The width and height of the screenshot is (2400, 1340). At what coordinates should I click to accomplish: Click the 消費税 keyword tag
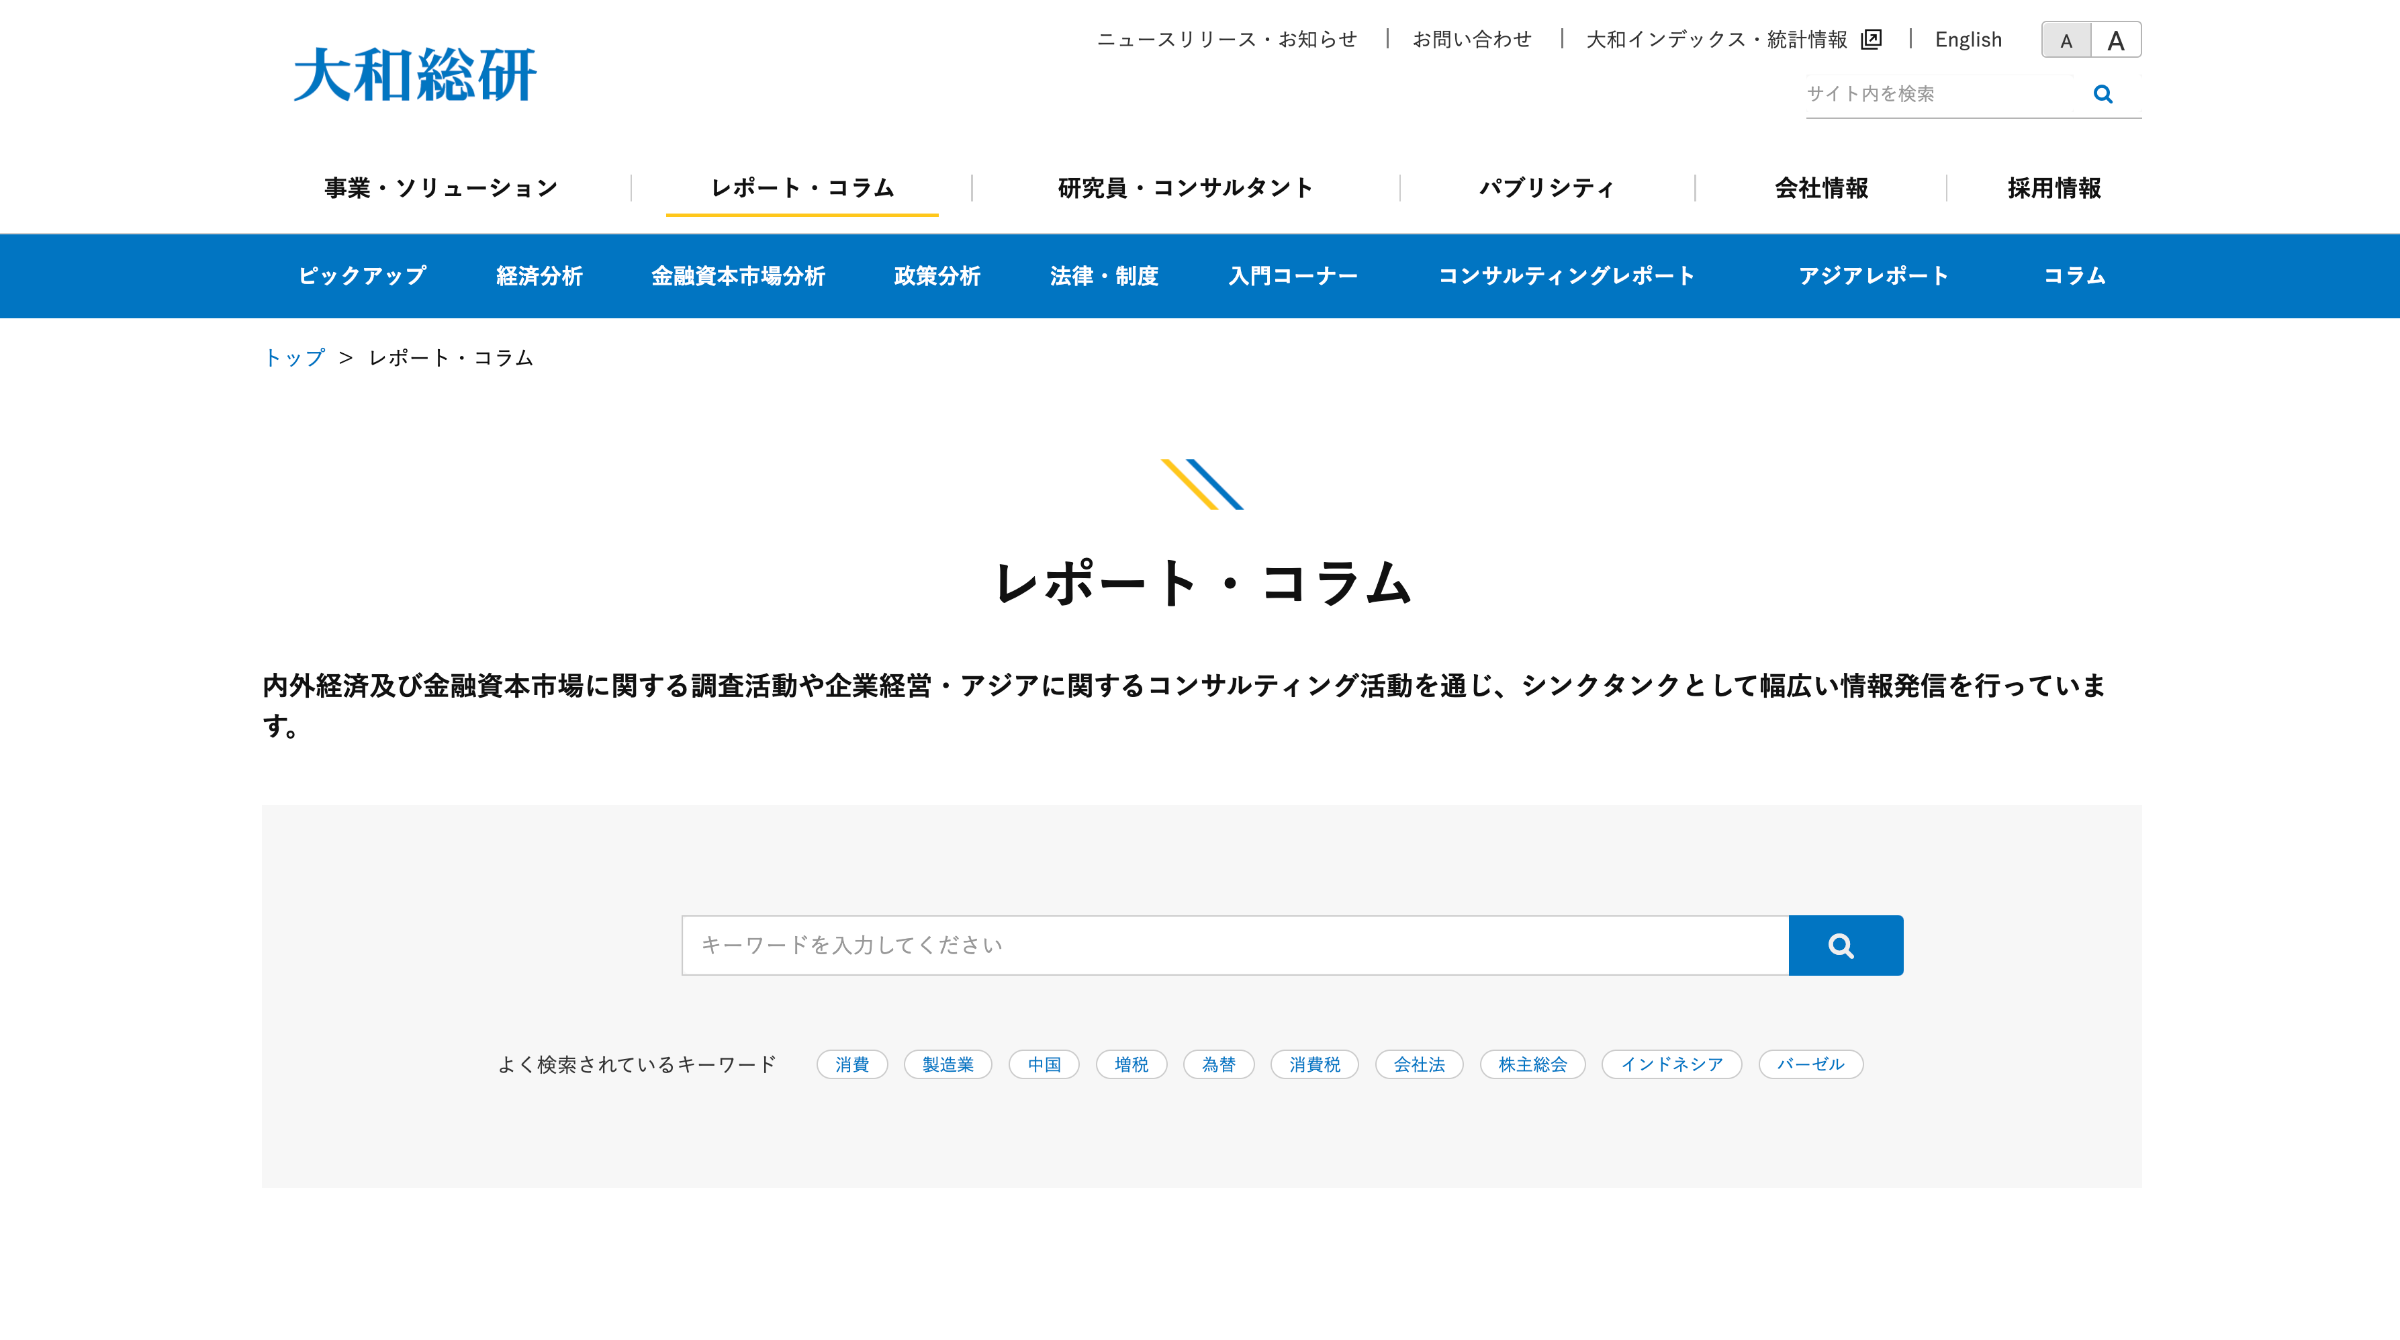[1315, 1064]
